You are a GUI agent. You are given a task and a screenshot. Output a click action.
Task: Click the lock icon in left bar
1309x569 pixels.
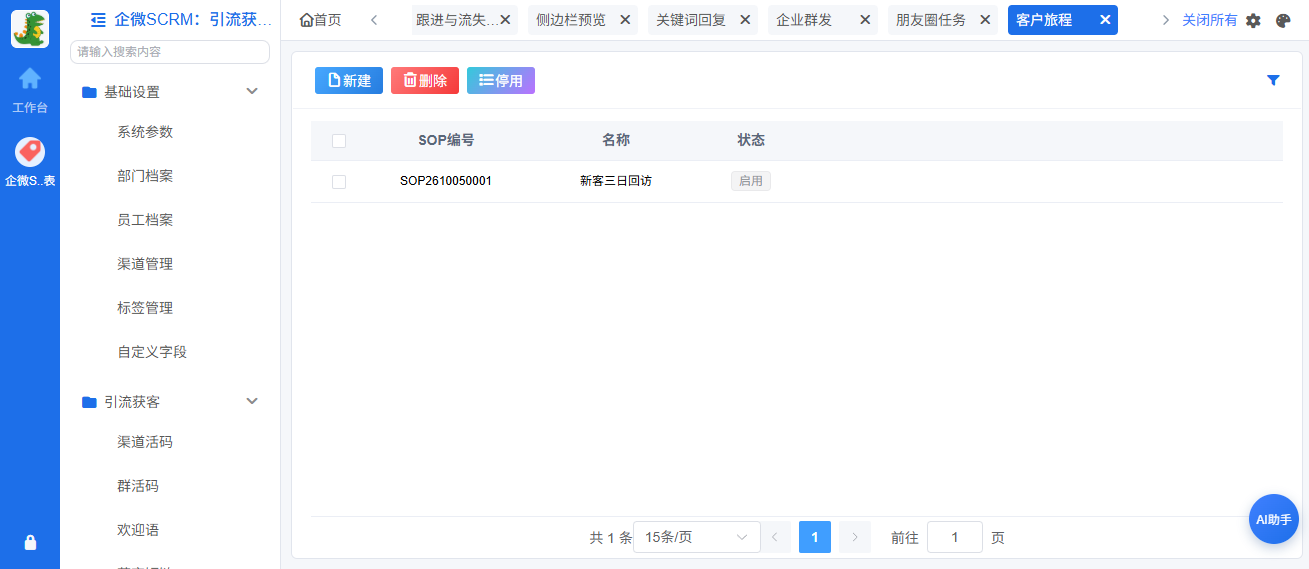30,542
